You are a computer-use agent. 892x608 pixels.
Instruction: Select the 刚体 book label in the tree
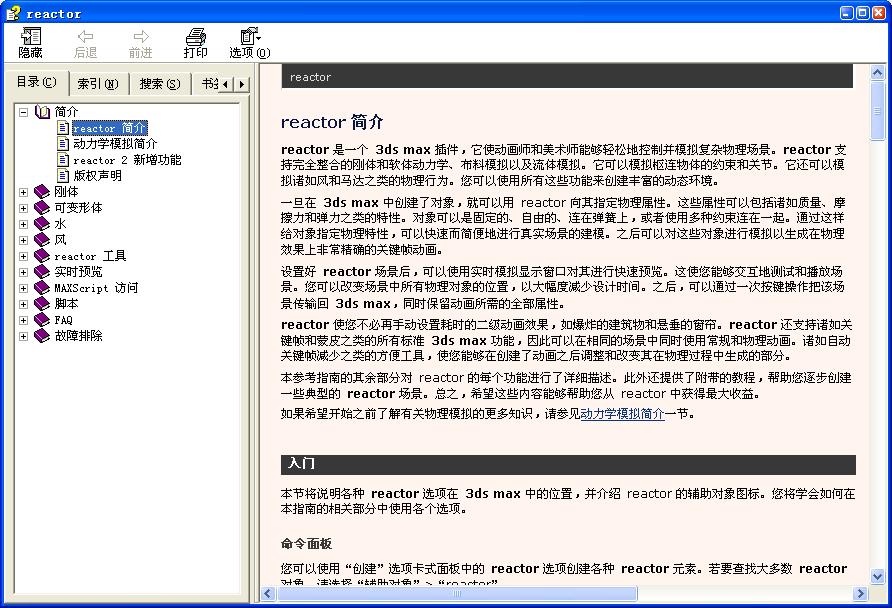(x=66, y=192)
